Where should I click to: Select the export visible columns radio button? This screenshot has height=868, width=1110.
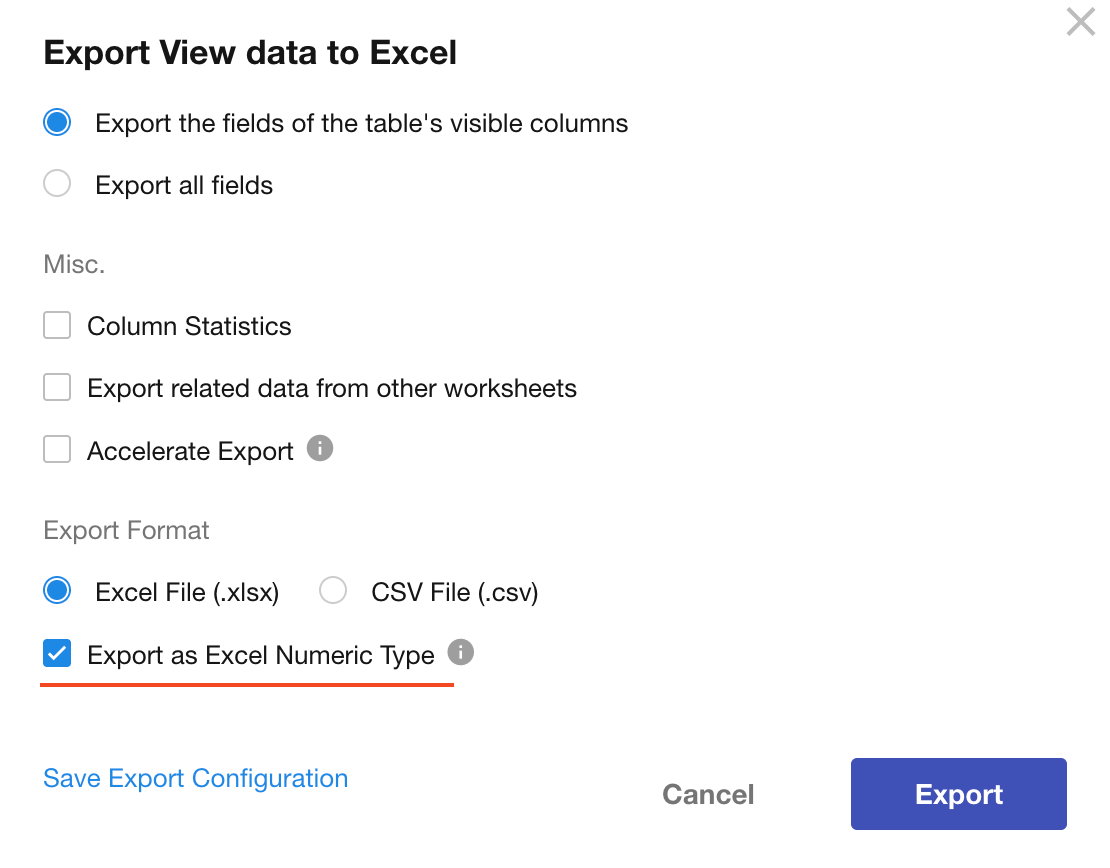tap(57, 123)
